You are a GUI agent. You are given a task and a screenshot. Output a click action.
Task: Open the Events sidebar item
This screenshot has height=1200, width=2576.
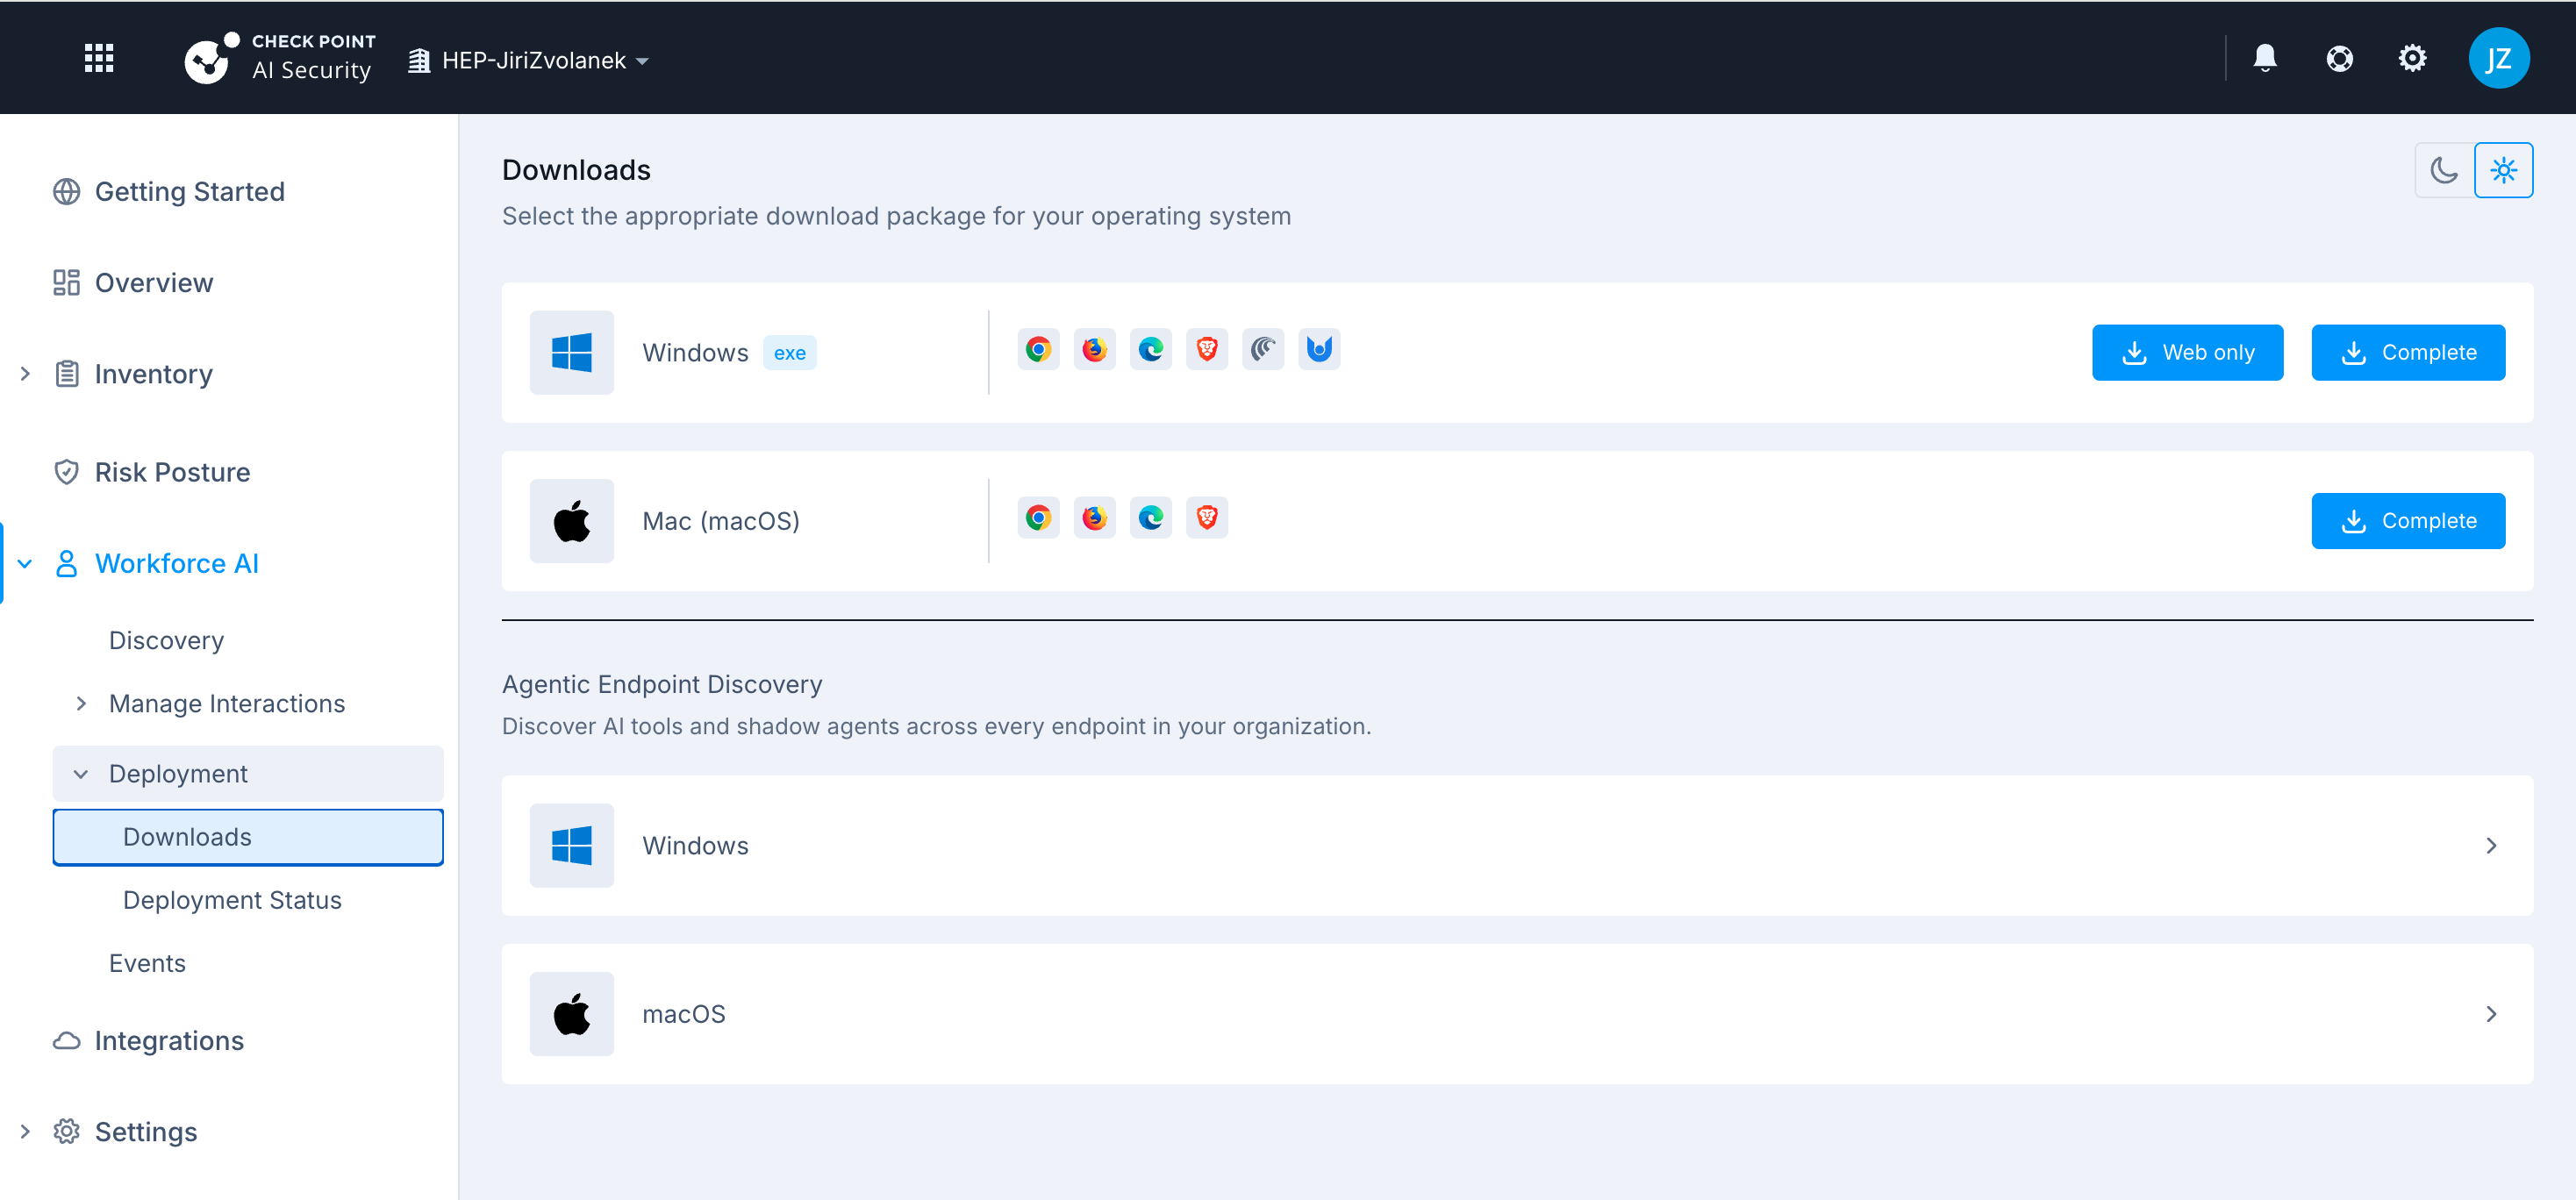(x=147, y=963)
